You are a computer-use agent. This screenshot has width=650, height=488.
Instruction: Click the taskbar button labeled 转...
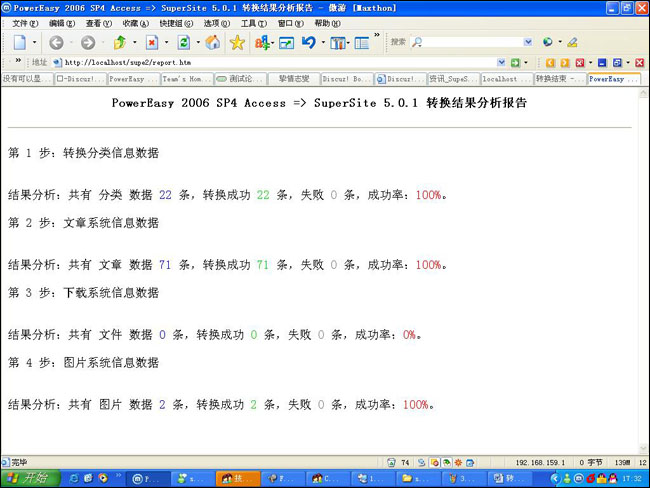point(509,478)
